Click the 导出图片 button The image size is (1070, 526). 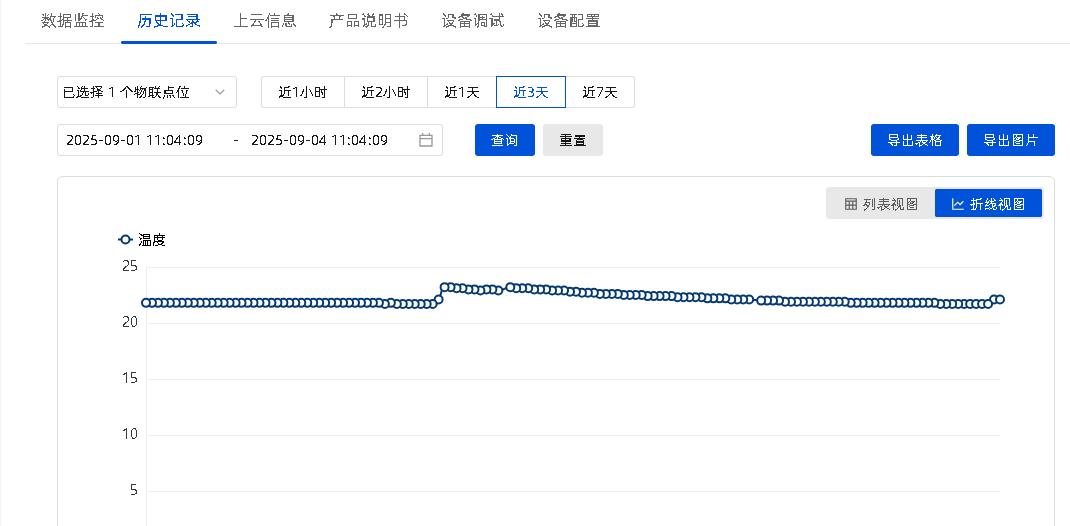pos(1011,141)
